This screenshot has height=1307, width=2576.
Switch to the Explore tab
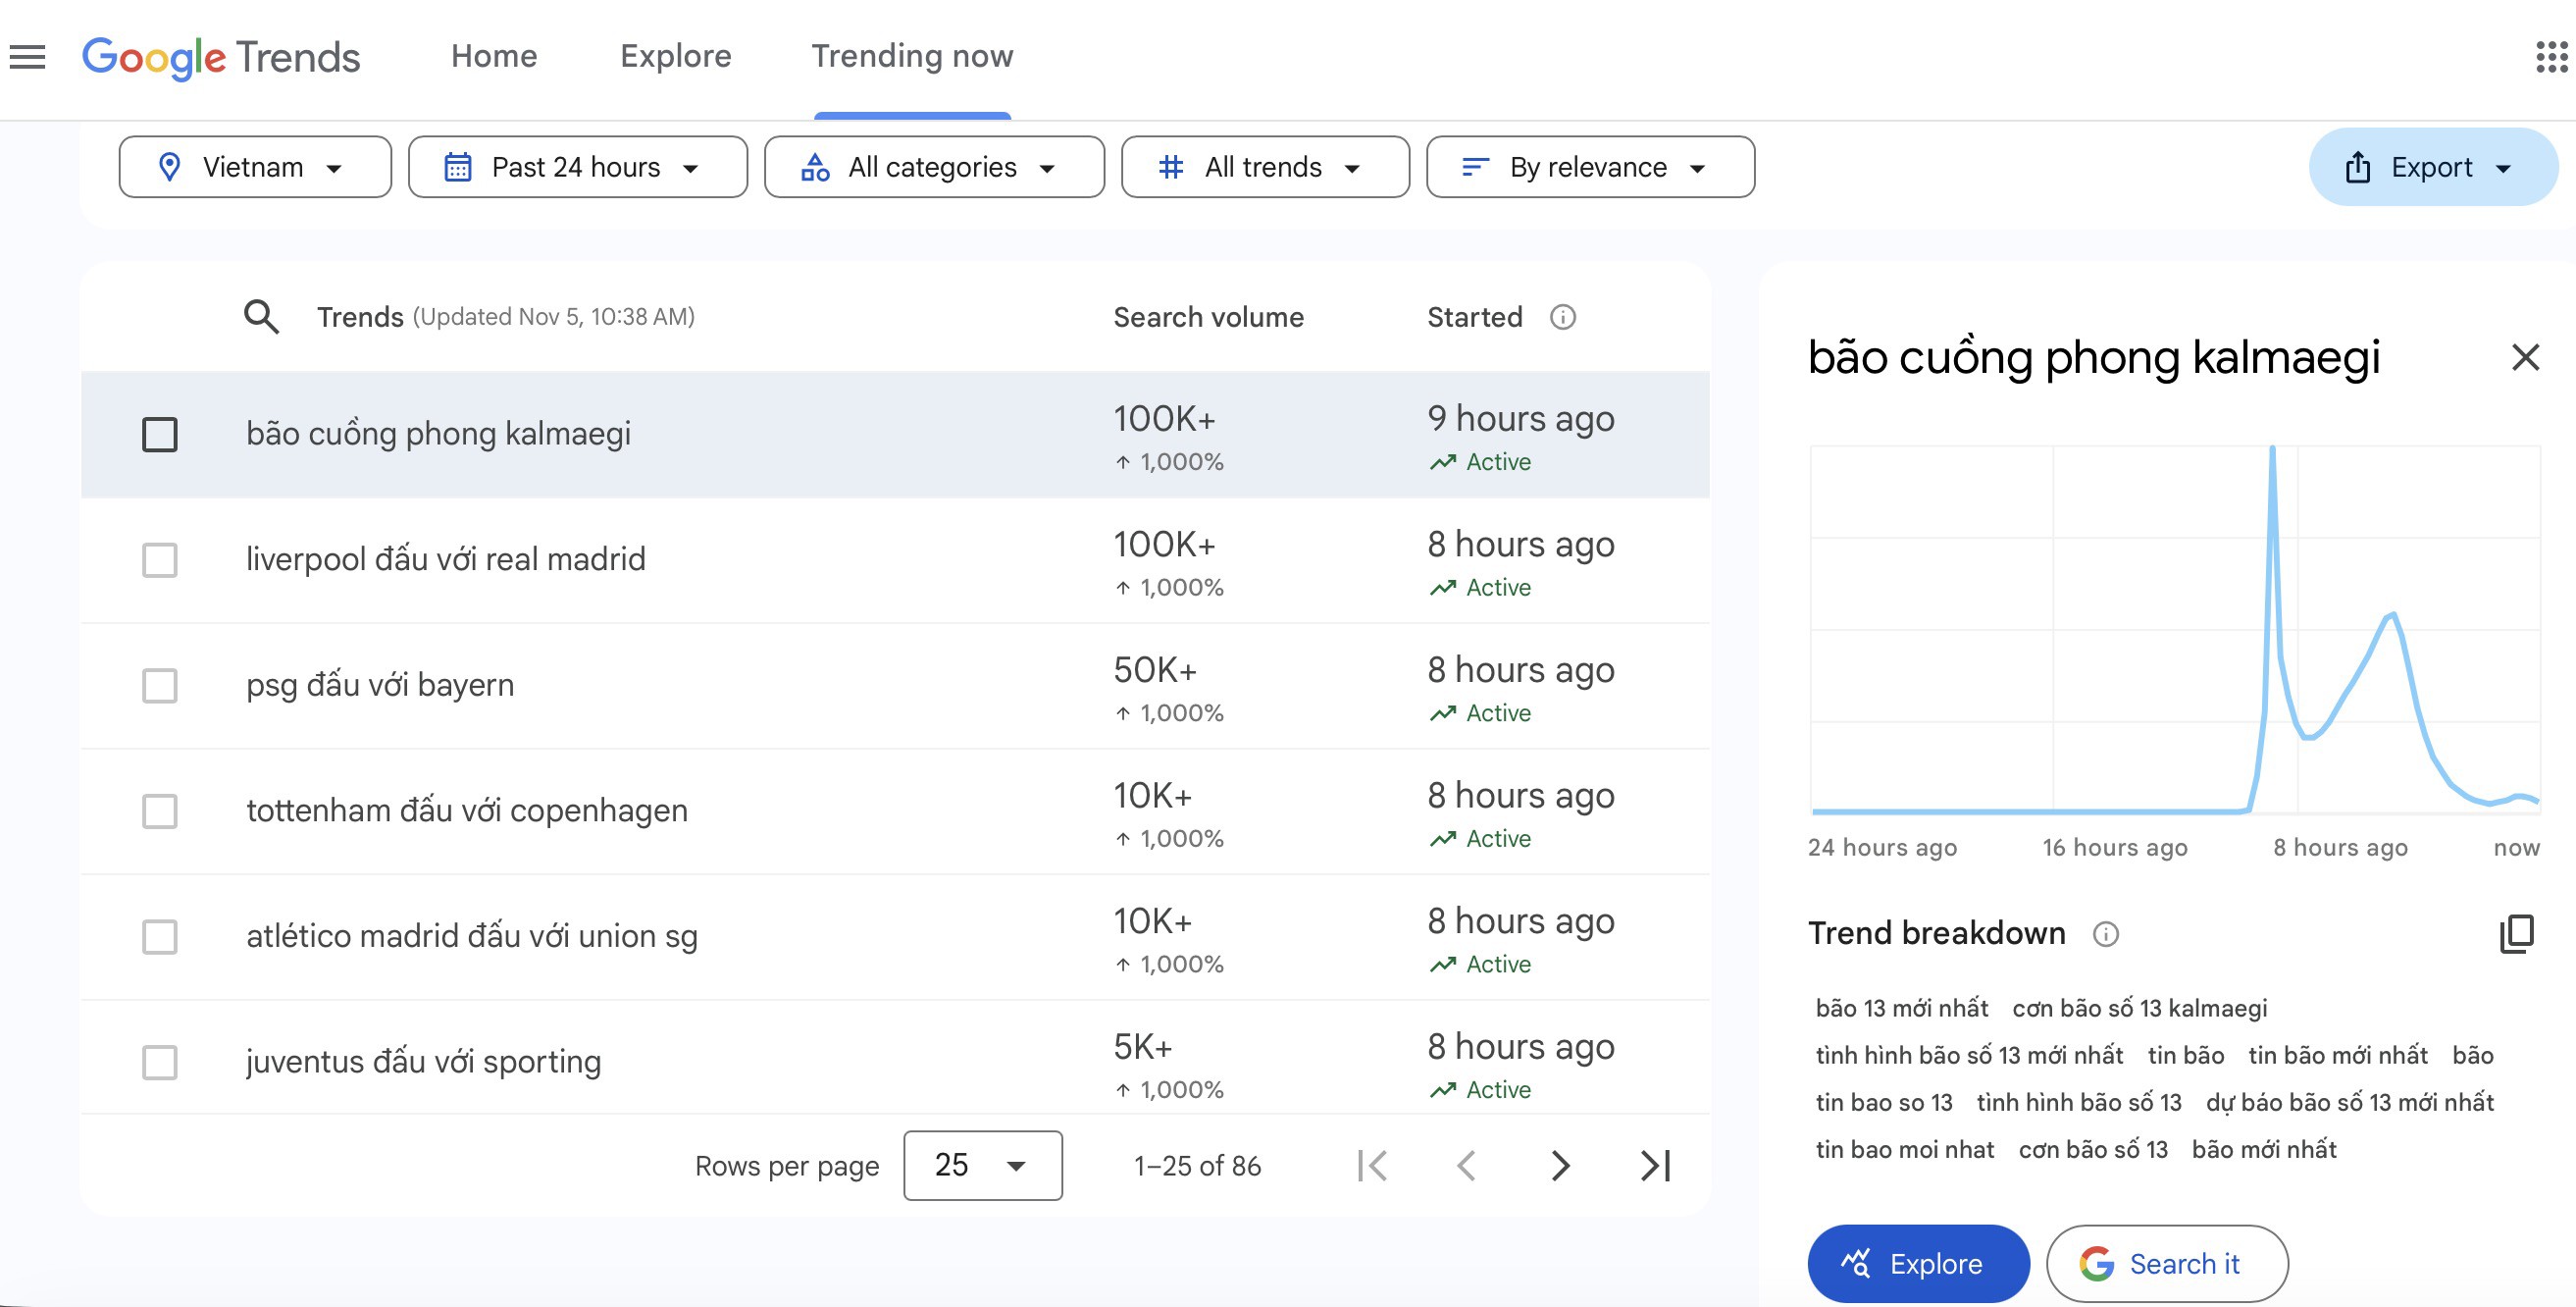pos(675,56)
